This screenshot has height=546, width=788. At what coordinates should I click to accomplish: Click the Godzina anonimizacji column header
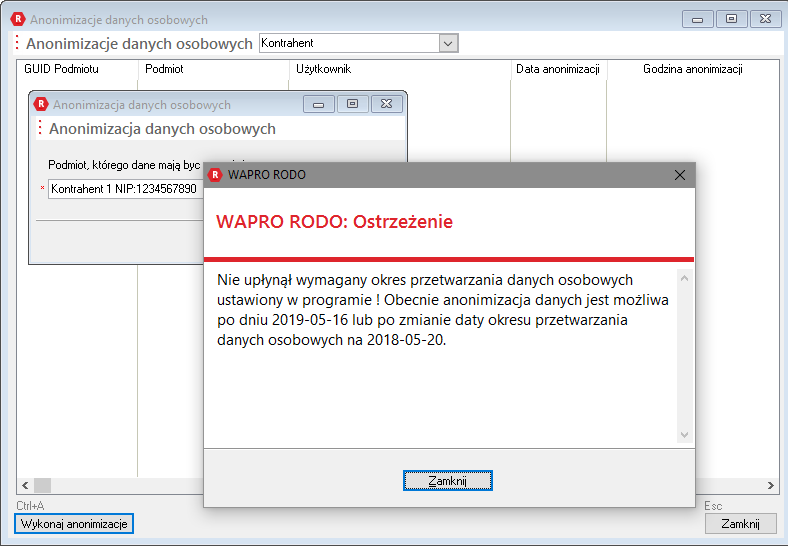click(x=693, y=69)
